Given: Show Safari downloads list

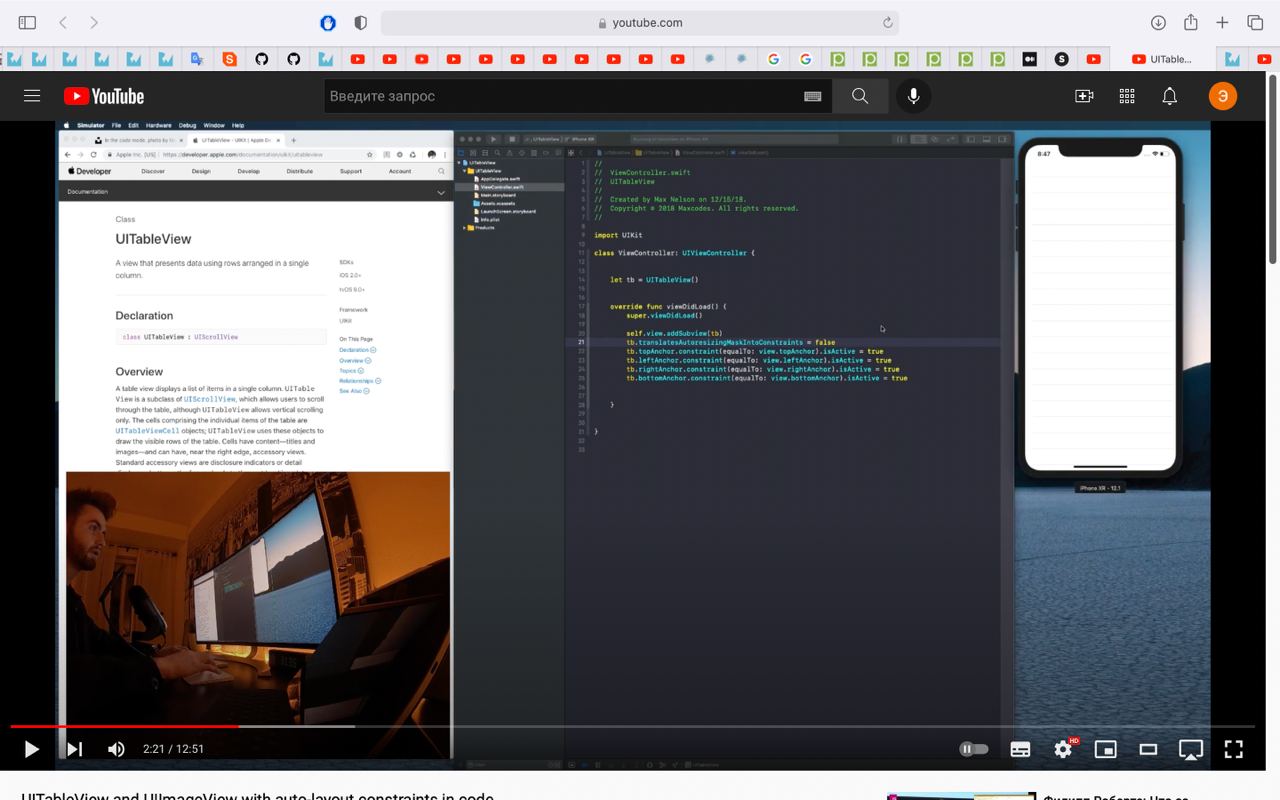Looking at the screenshot, I should [1158, 22].
